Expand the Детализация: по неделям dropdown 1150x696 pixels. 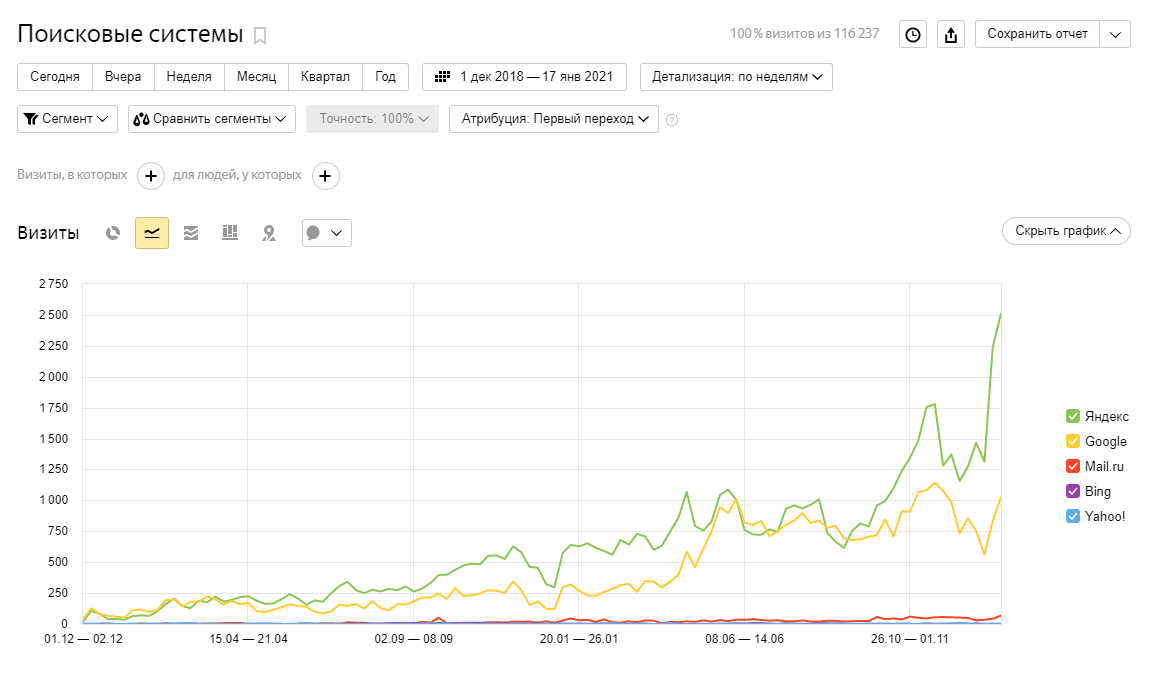736,77
